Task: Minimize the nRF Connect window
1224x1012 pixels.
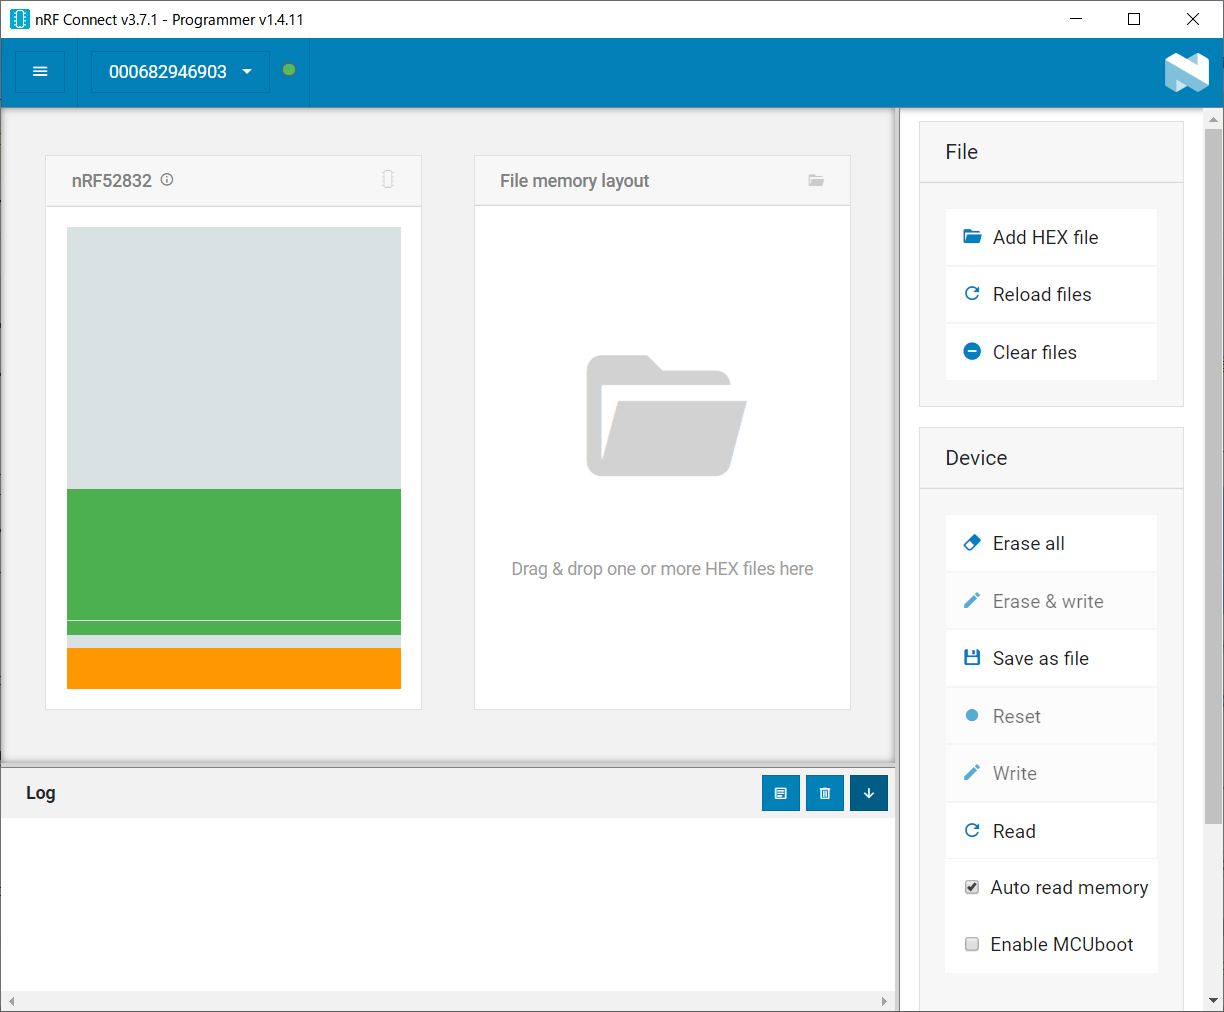Action: click(1076, 19)
